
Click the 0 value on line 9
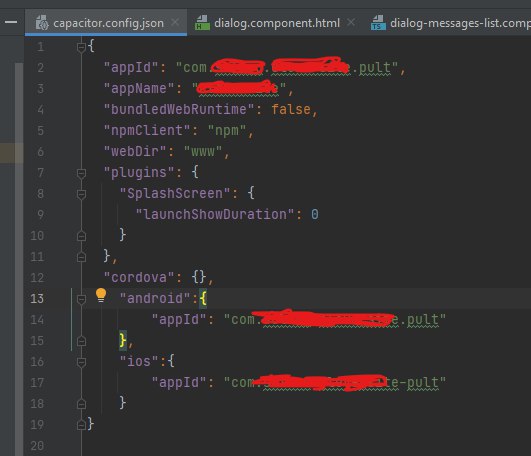click(x=315, y=215)
